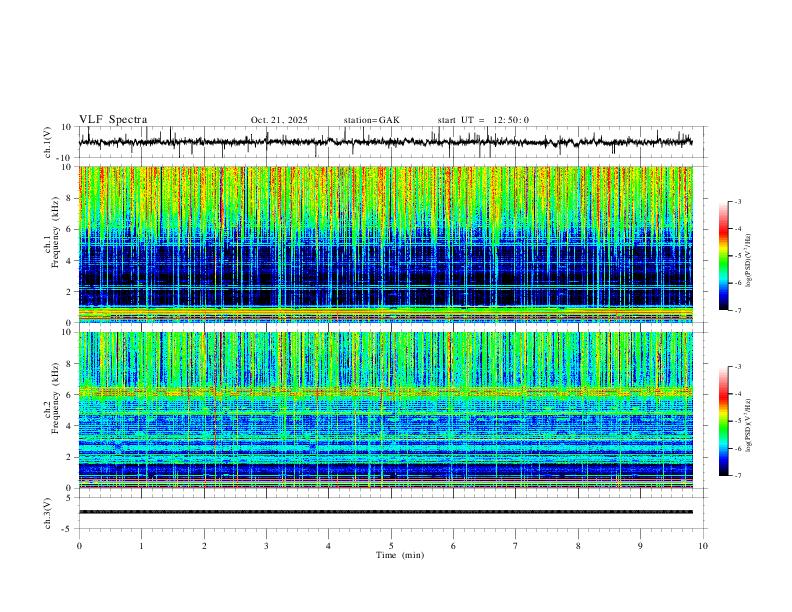Click time axis end tick label "10"
The image size is (792, 612).
[x=703, y=546]
